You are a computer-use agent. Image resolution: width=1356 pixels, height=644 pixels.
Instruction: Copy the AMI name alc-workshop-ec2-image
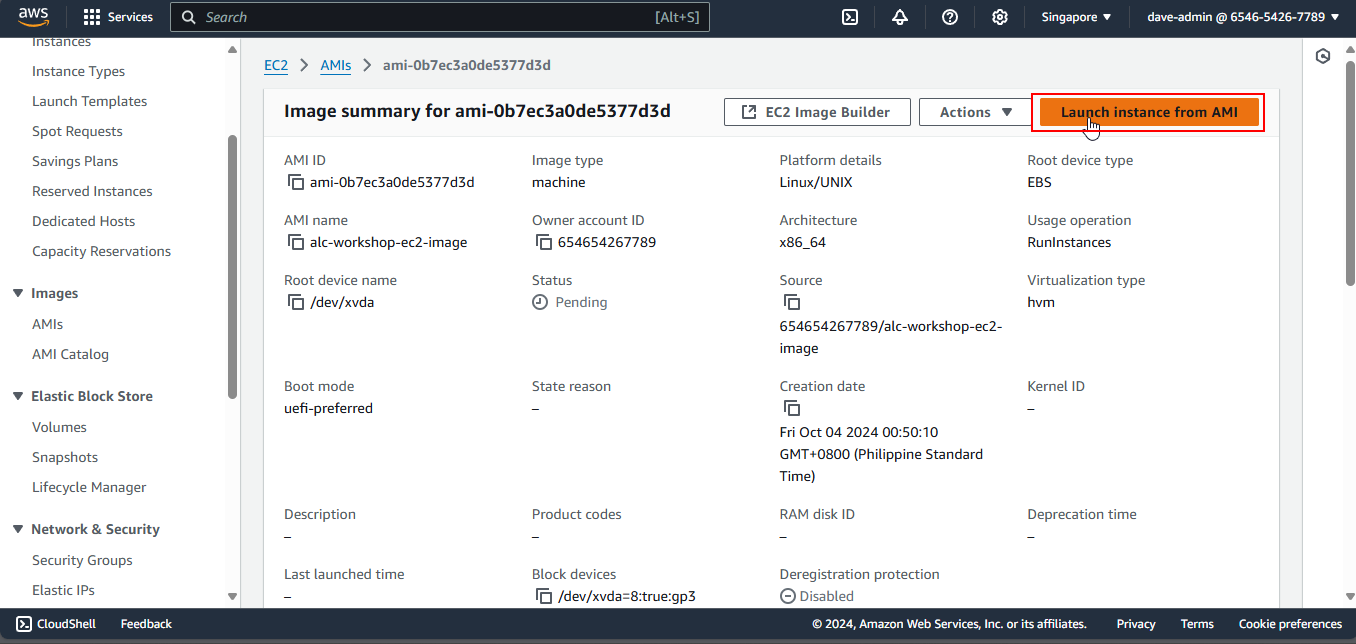[295, 242]
